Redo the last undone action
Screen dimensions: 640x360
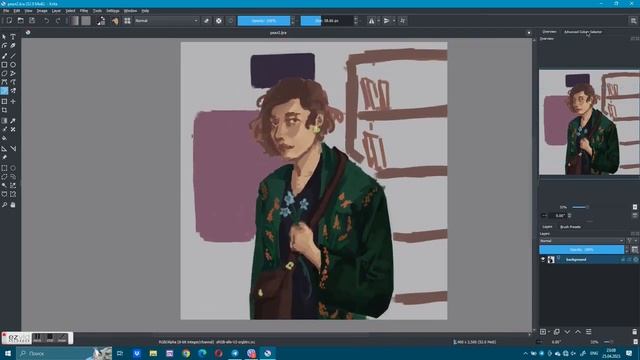tap(58, 20)
